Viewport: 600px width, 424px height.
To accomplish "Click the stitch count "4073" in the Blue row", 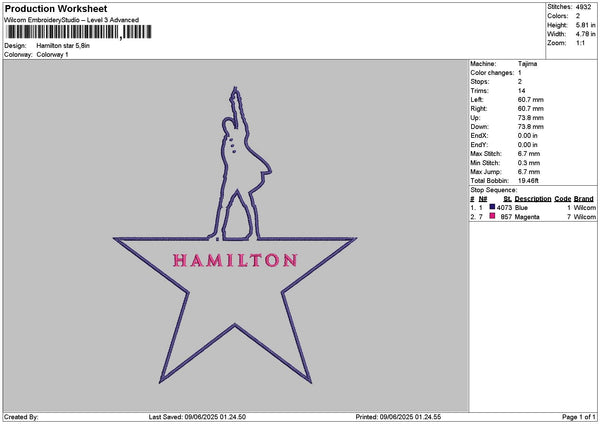I will click(504, 208).
